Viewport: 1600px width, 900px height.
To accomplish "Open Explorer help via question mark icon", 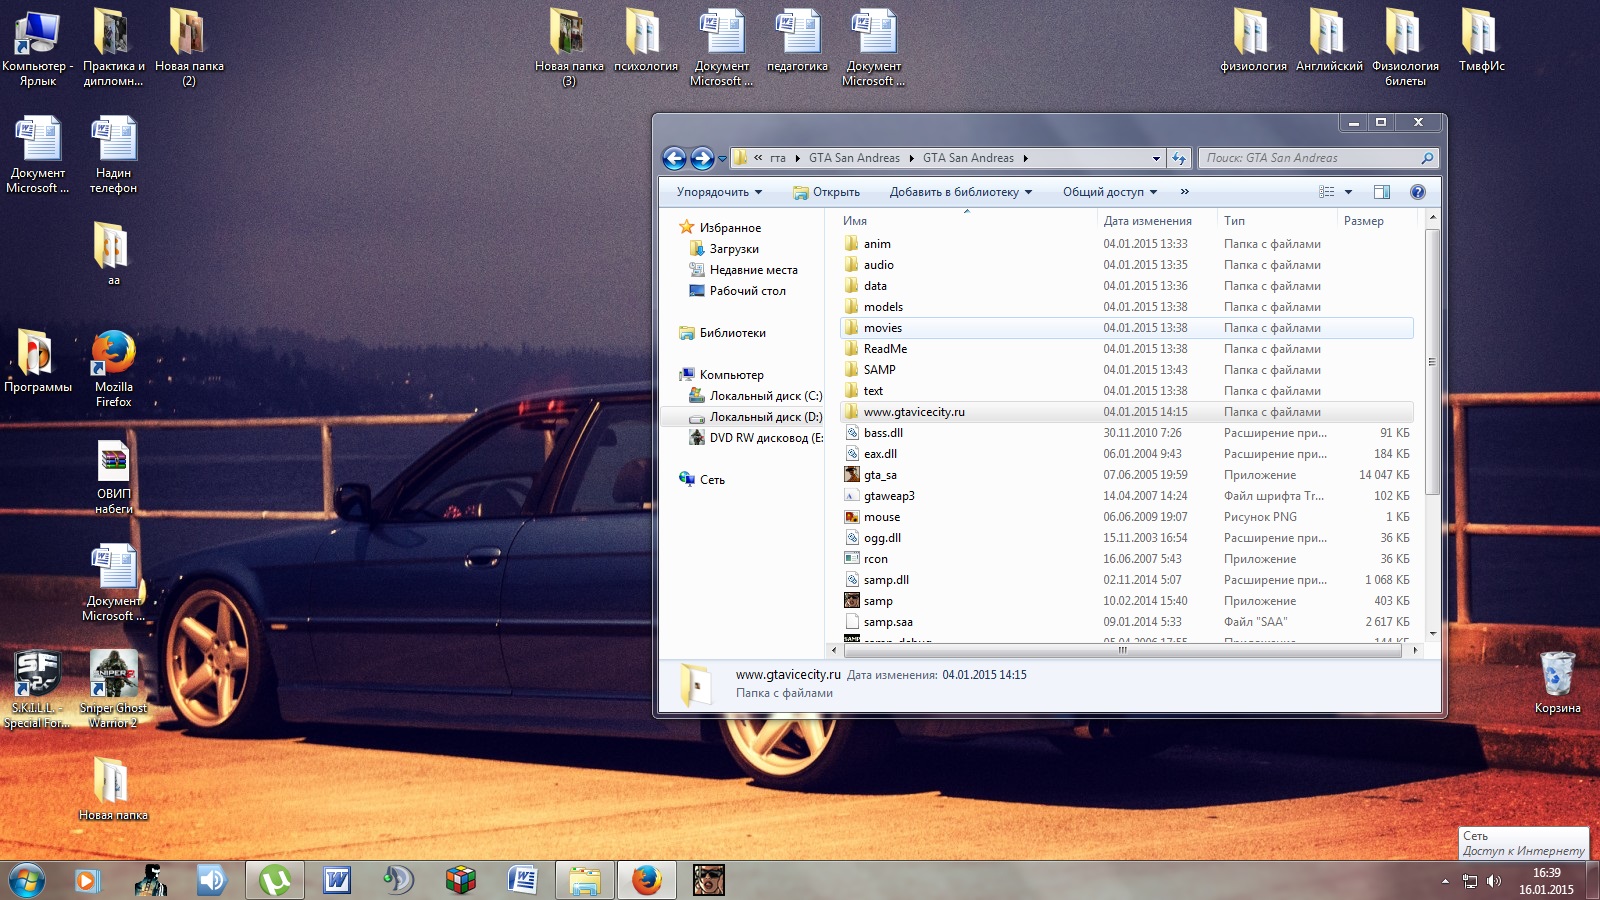I will point(1417,192).
